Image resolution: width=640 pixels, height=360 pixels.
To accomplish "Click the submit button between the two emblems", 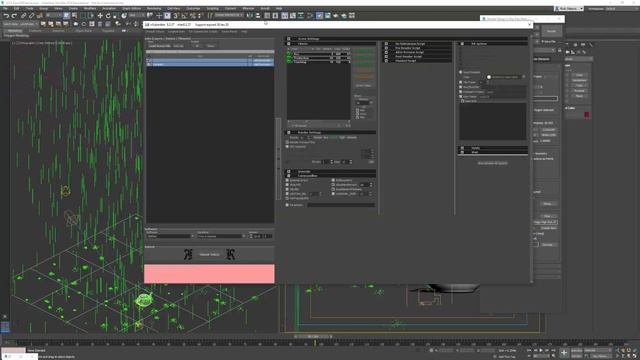I will coord(209,254).
